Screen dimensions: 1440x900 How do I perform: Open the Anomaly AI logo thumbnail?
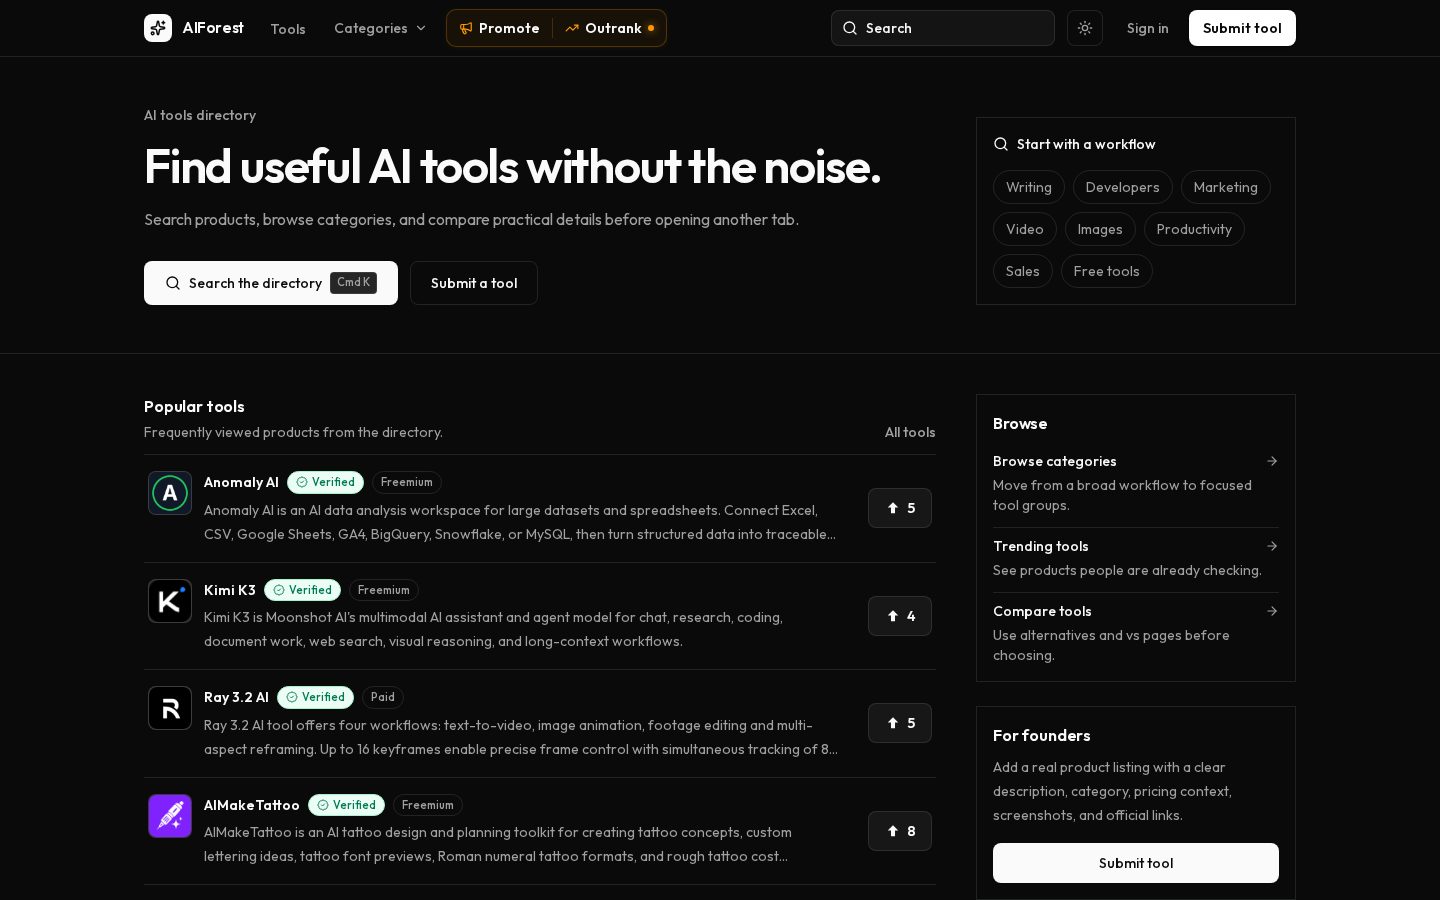(170, 493)
